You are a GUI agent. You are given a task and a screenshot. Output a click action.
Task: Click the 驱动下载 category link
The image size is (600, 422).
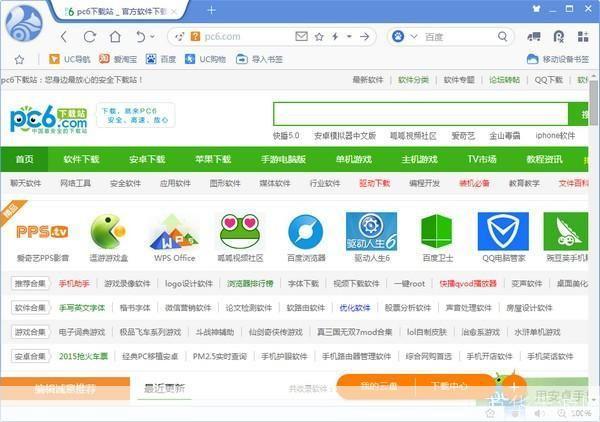[375, 183]
